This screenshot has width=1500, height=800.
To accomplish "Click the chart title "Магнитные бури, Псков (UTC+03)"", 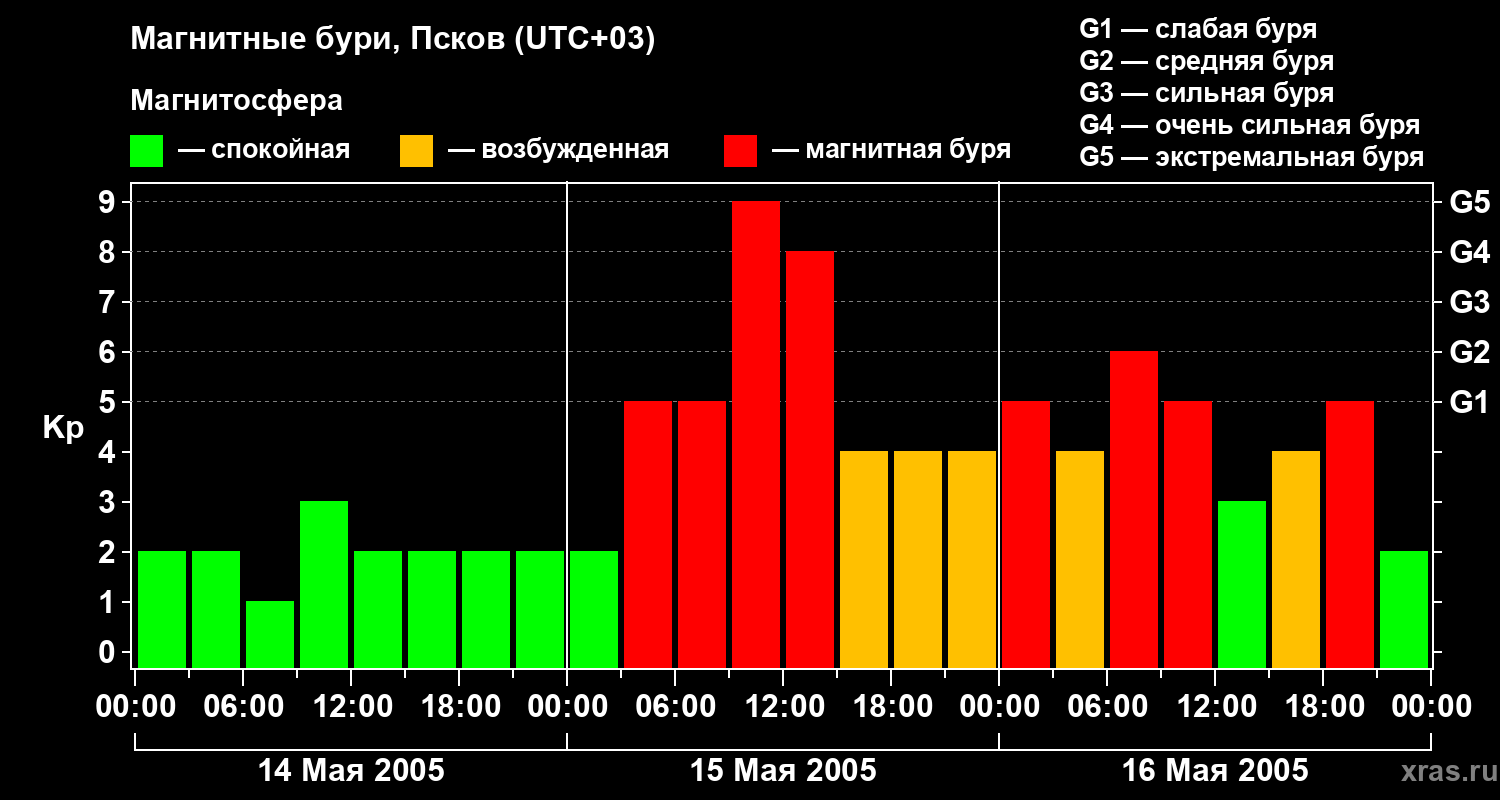I will point(393,41).
